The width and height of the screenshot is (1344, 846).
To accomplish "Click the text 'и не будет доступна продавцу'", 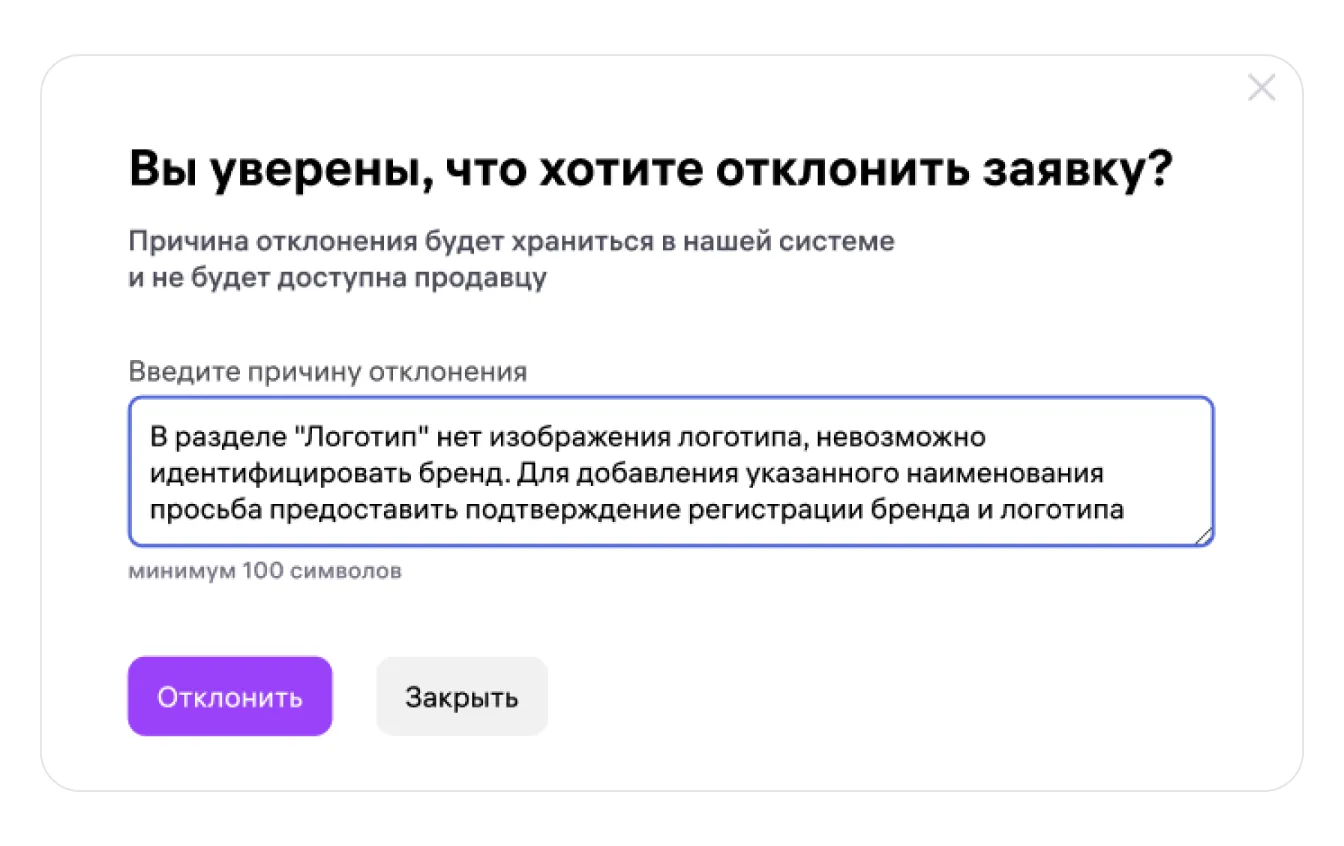I will pos(338,278).
